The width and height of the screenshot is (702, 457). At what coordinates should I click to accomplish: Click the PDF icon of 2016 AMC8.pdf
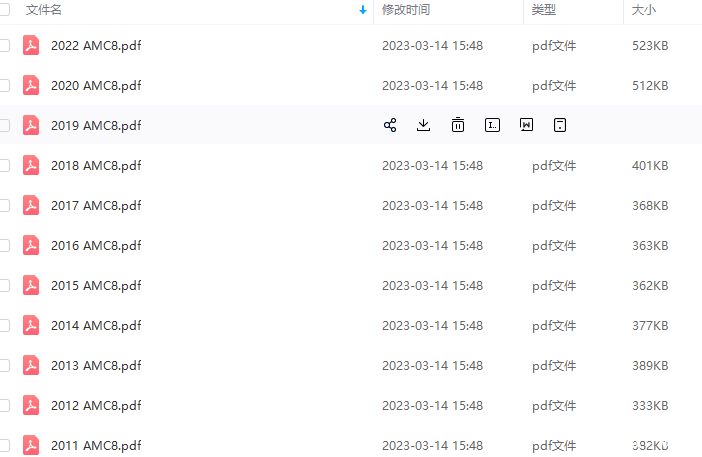(31, 245)
